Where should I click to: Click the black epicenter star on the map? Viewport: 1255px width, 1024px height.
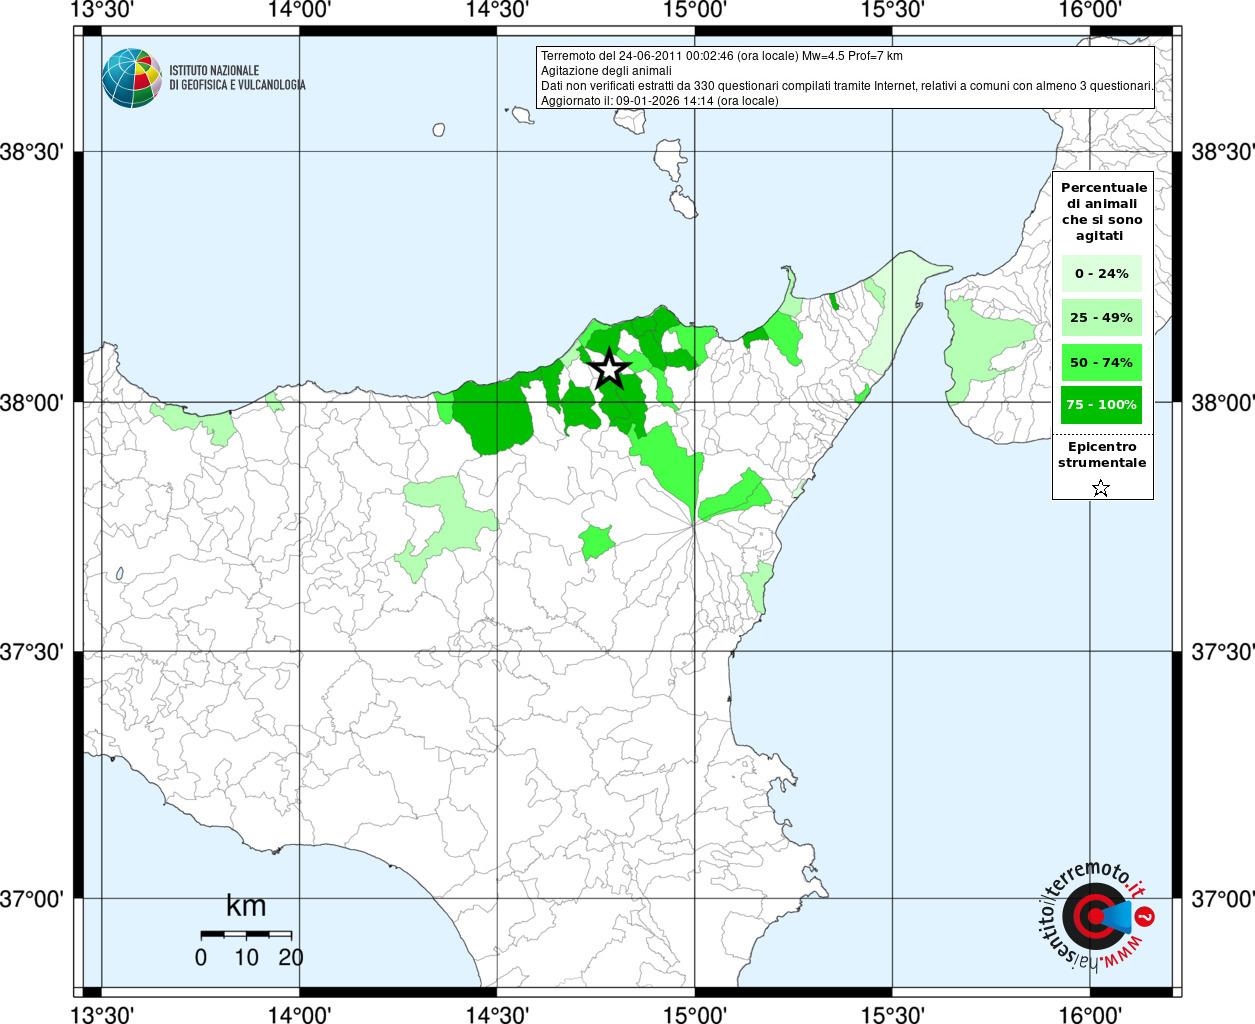point(609,369)
